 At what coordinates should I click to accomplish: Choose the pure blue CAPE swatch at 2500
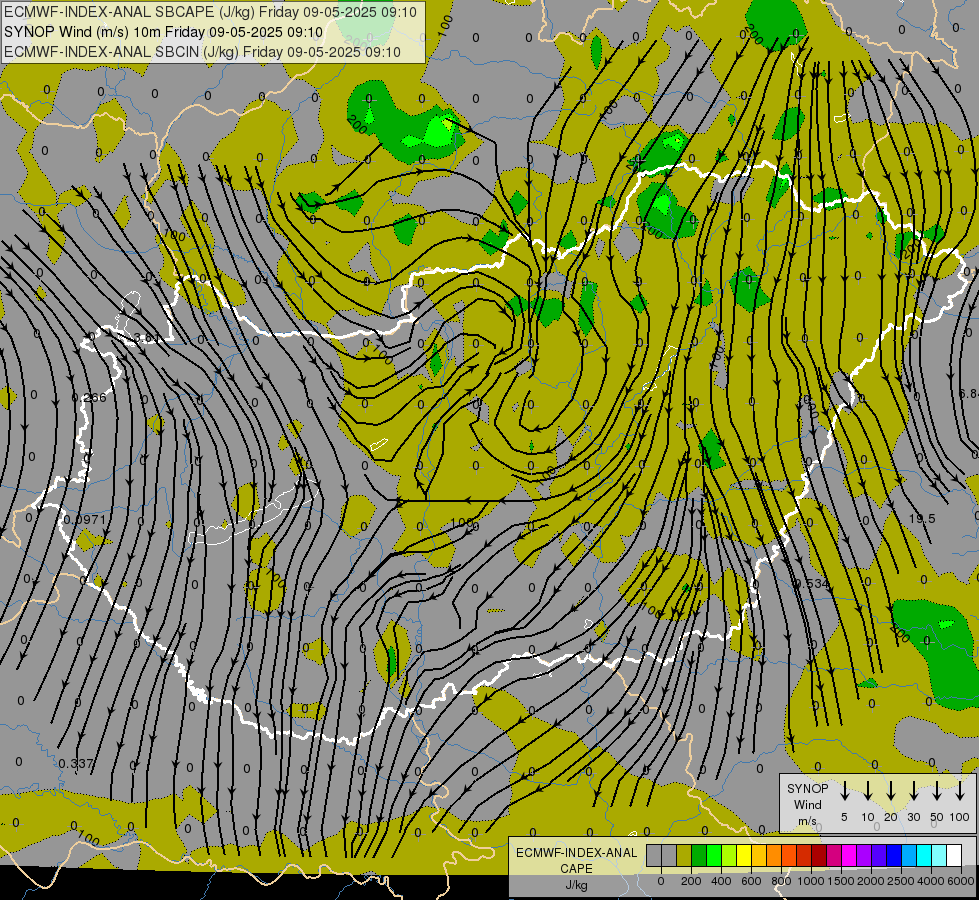(893, 855)
